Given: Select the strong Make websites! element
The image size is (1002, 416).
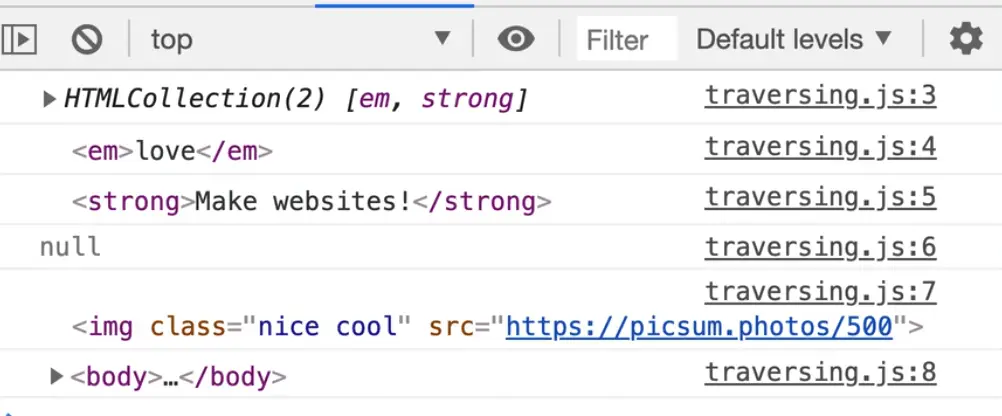Looking at the screenshot, I should tap(311, 202).
